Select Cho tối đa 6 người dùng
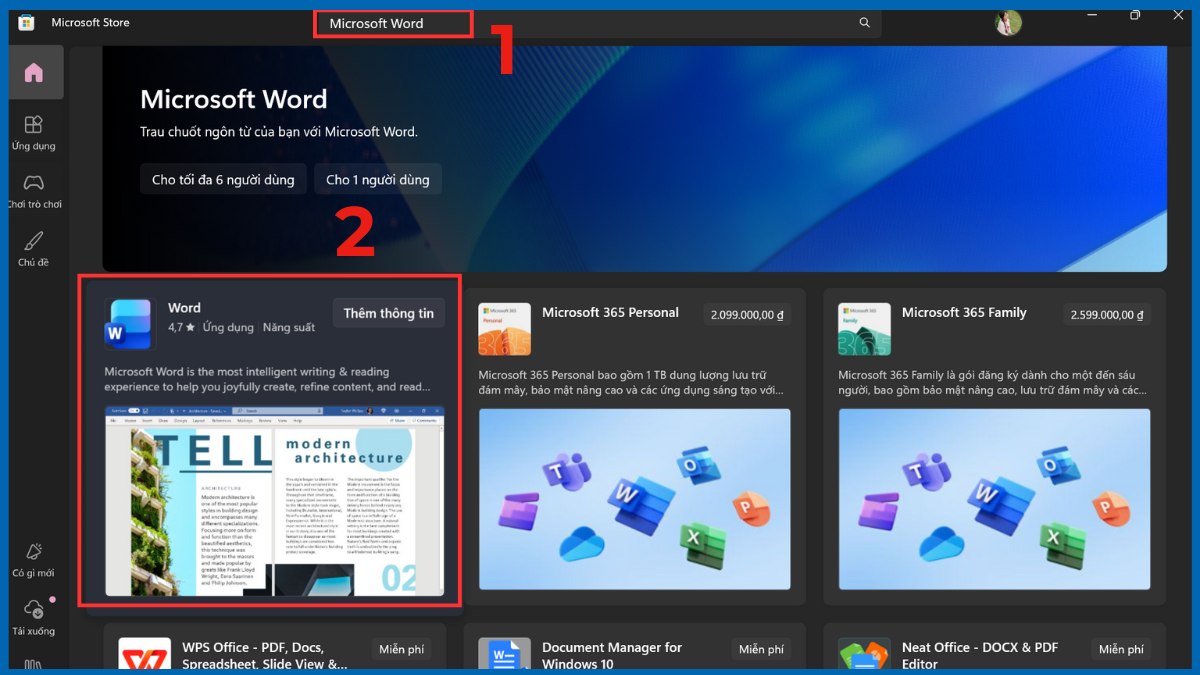 pyautogui.click(x=223, y=178)
